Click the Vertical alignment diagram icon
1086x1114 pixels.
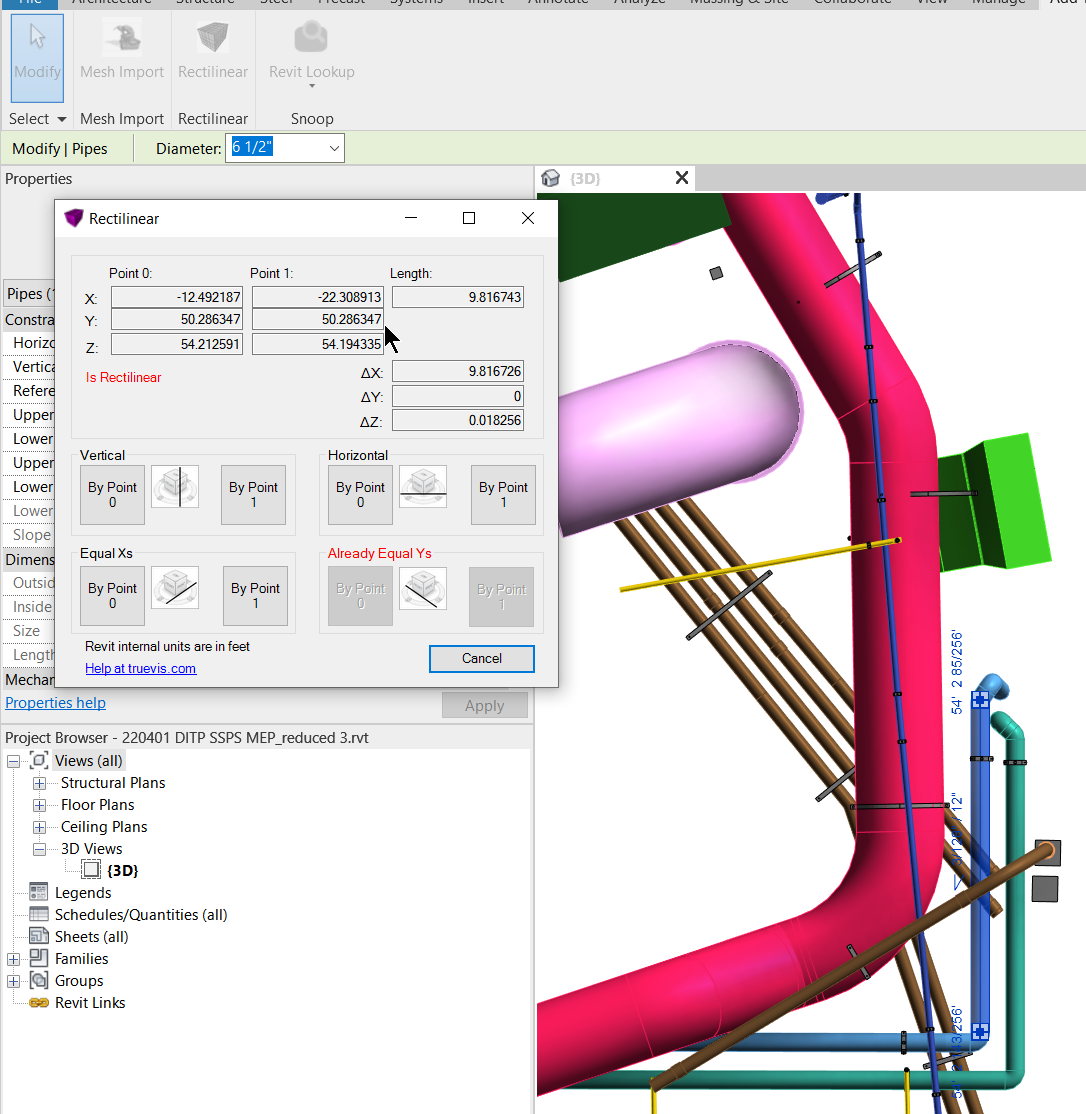pos(175,487)
